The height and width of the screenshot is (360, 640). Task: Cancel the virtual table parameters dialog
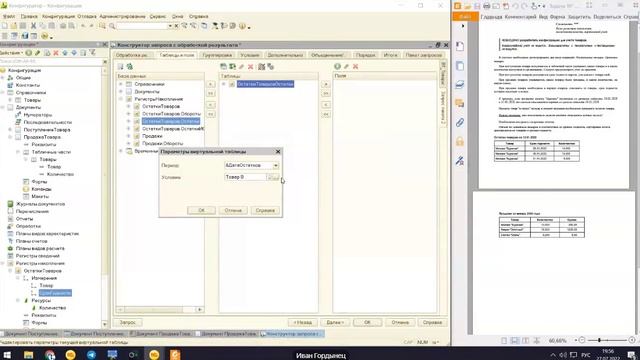(x=233, y=210)
